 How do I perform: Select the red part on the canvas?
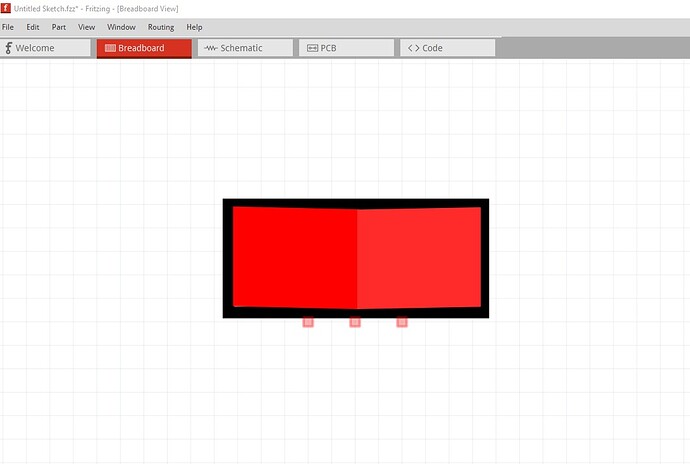[356, 258]
